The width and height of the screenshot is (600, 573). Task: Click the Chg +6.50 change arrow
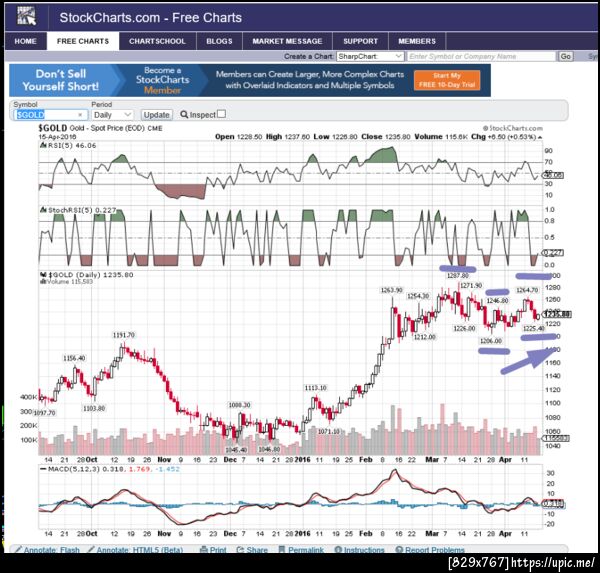[540, 137]
